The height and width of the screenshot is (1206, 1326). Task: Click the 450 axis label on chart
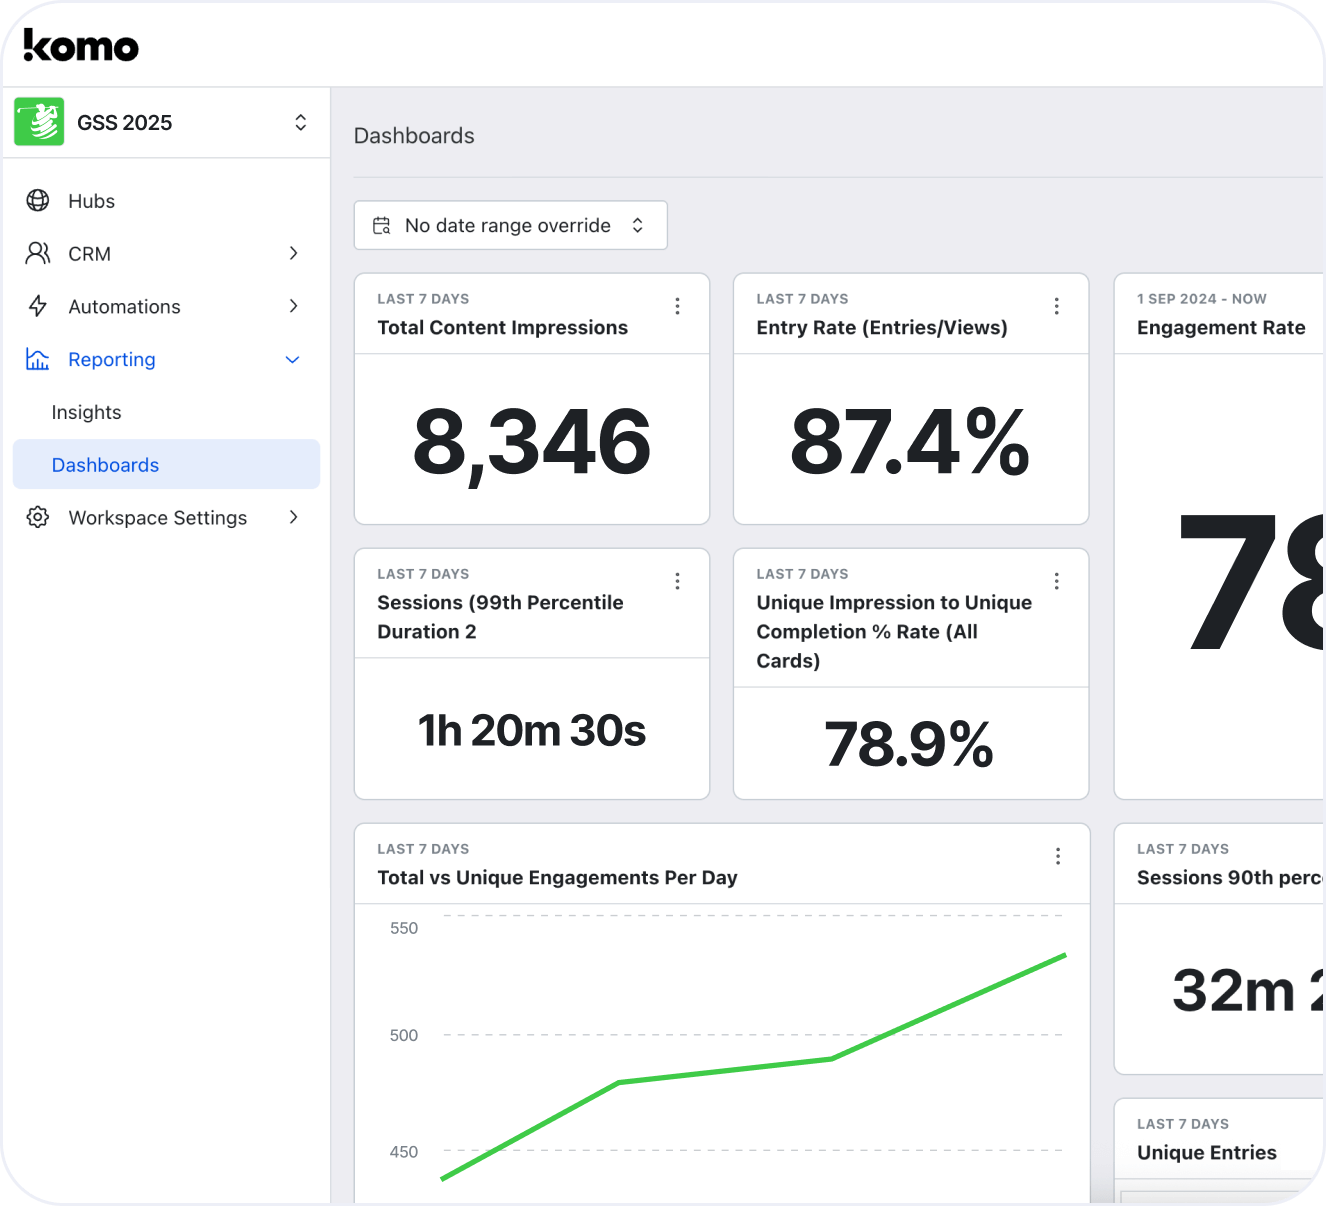click(x=404, y=1152)
